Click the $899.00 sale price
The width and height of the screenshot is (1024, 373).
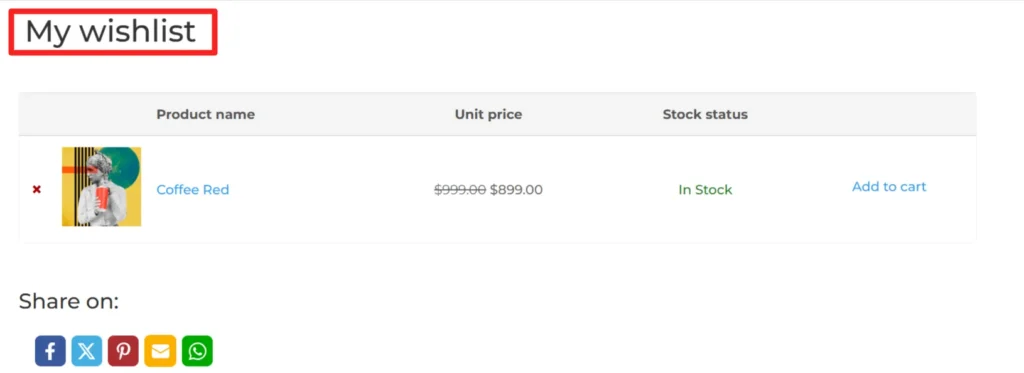[516, 189]
